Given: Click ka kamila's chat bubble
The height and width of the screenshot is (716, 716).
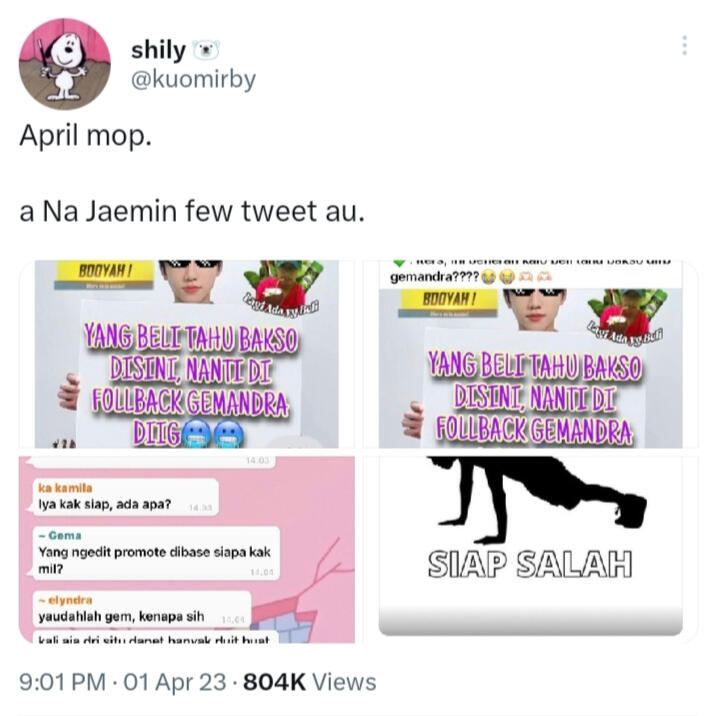Looking at the screenshot, I should pyautogui.click(x=126, y=498).
